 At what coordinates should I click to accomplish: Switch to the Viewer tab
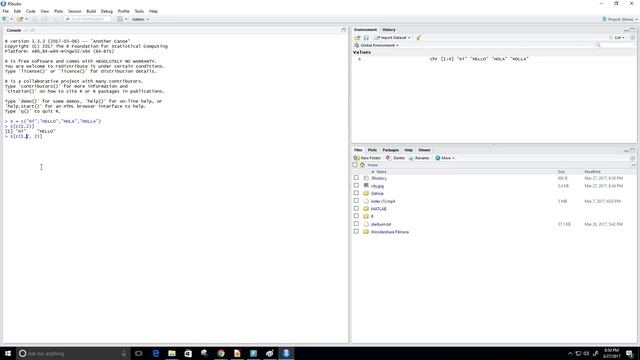[424, 150]
